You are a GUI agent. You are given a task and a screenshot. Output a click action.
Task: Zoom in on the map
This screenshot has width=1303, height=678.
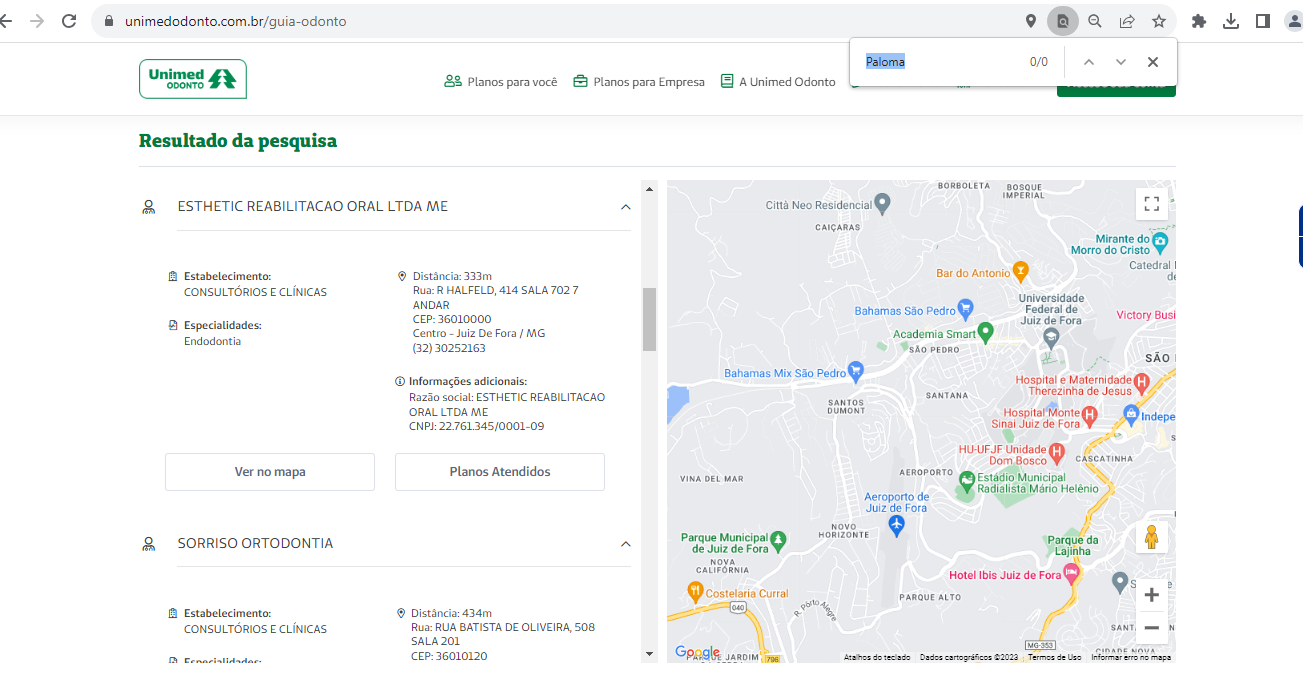click(1151, 595)
